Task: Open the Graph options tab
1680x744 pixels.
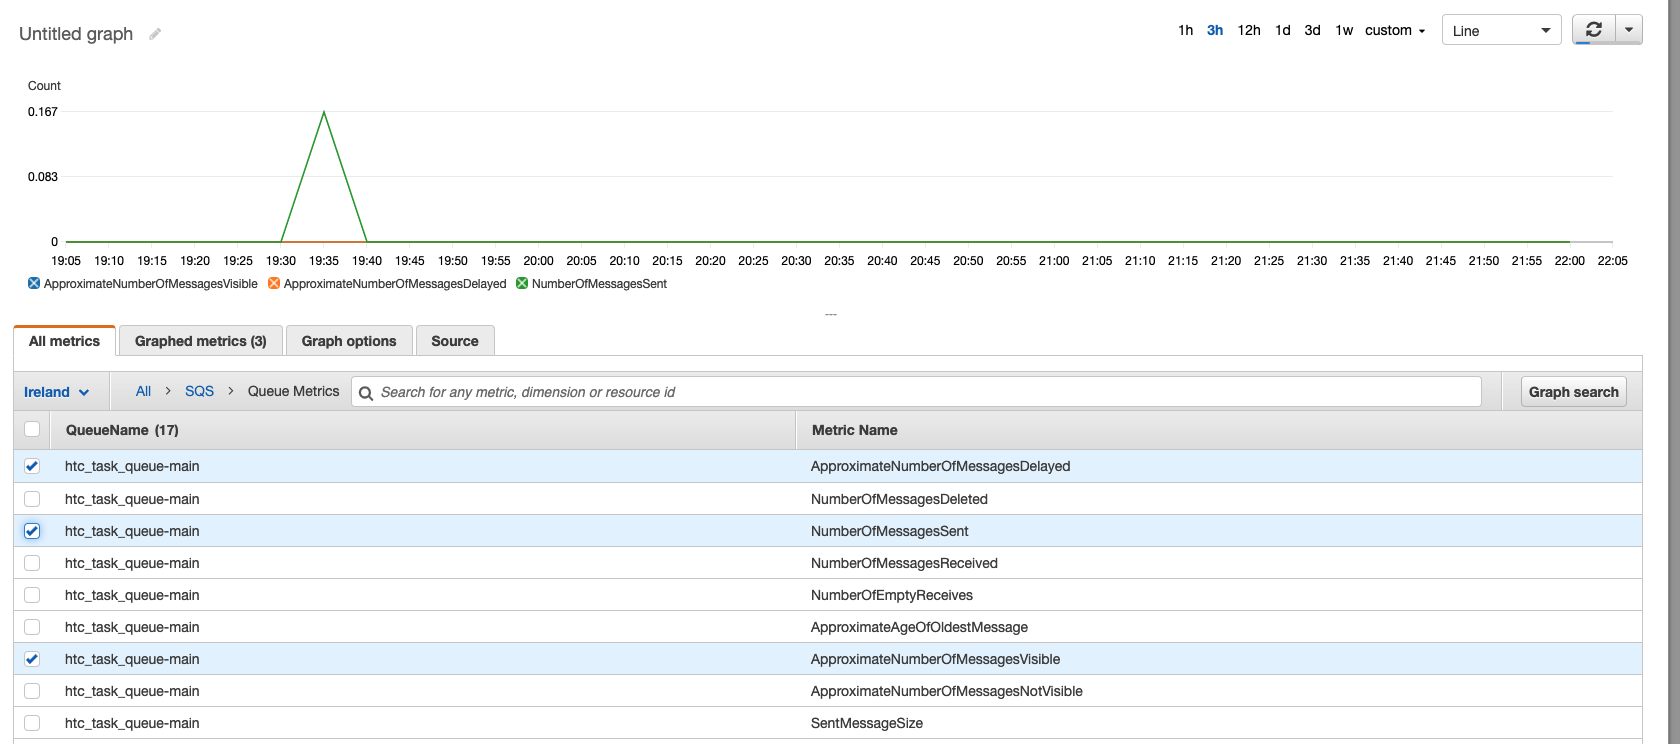Action: pyautogui.click(x=349, y=341)
